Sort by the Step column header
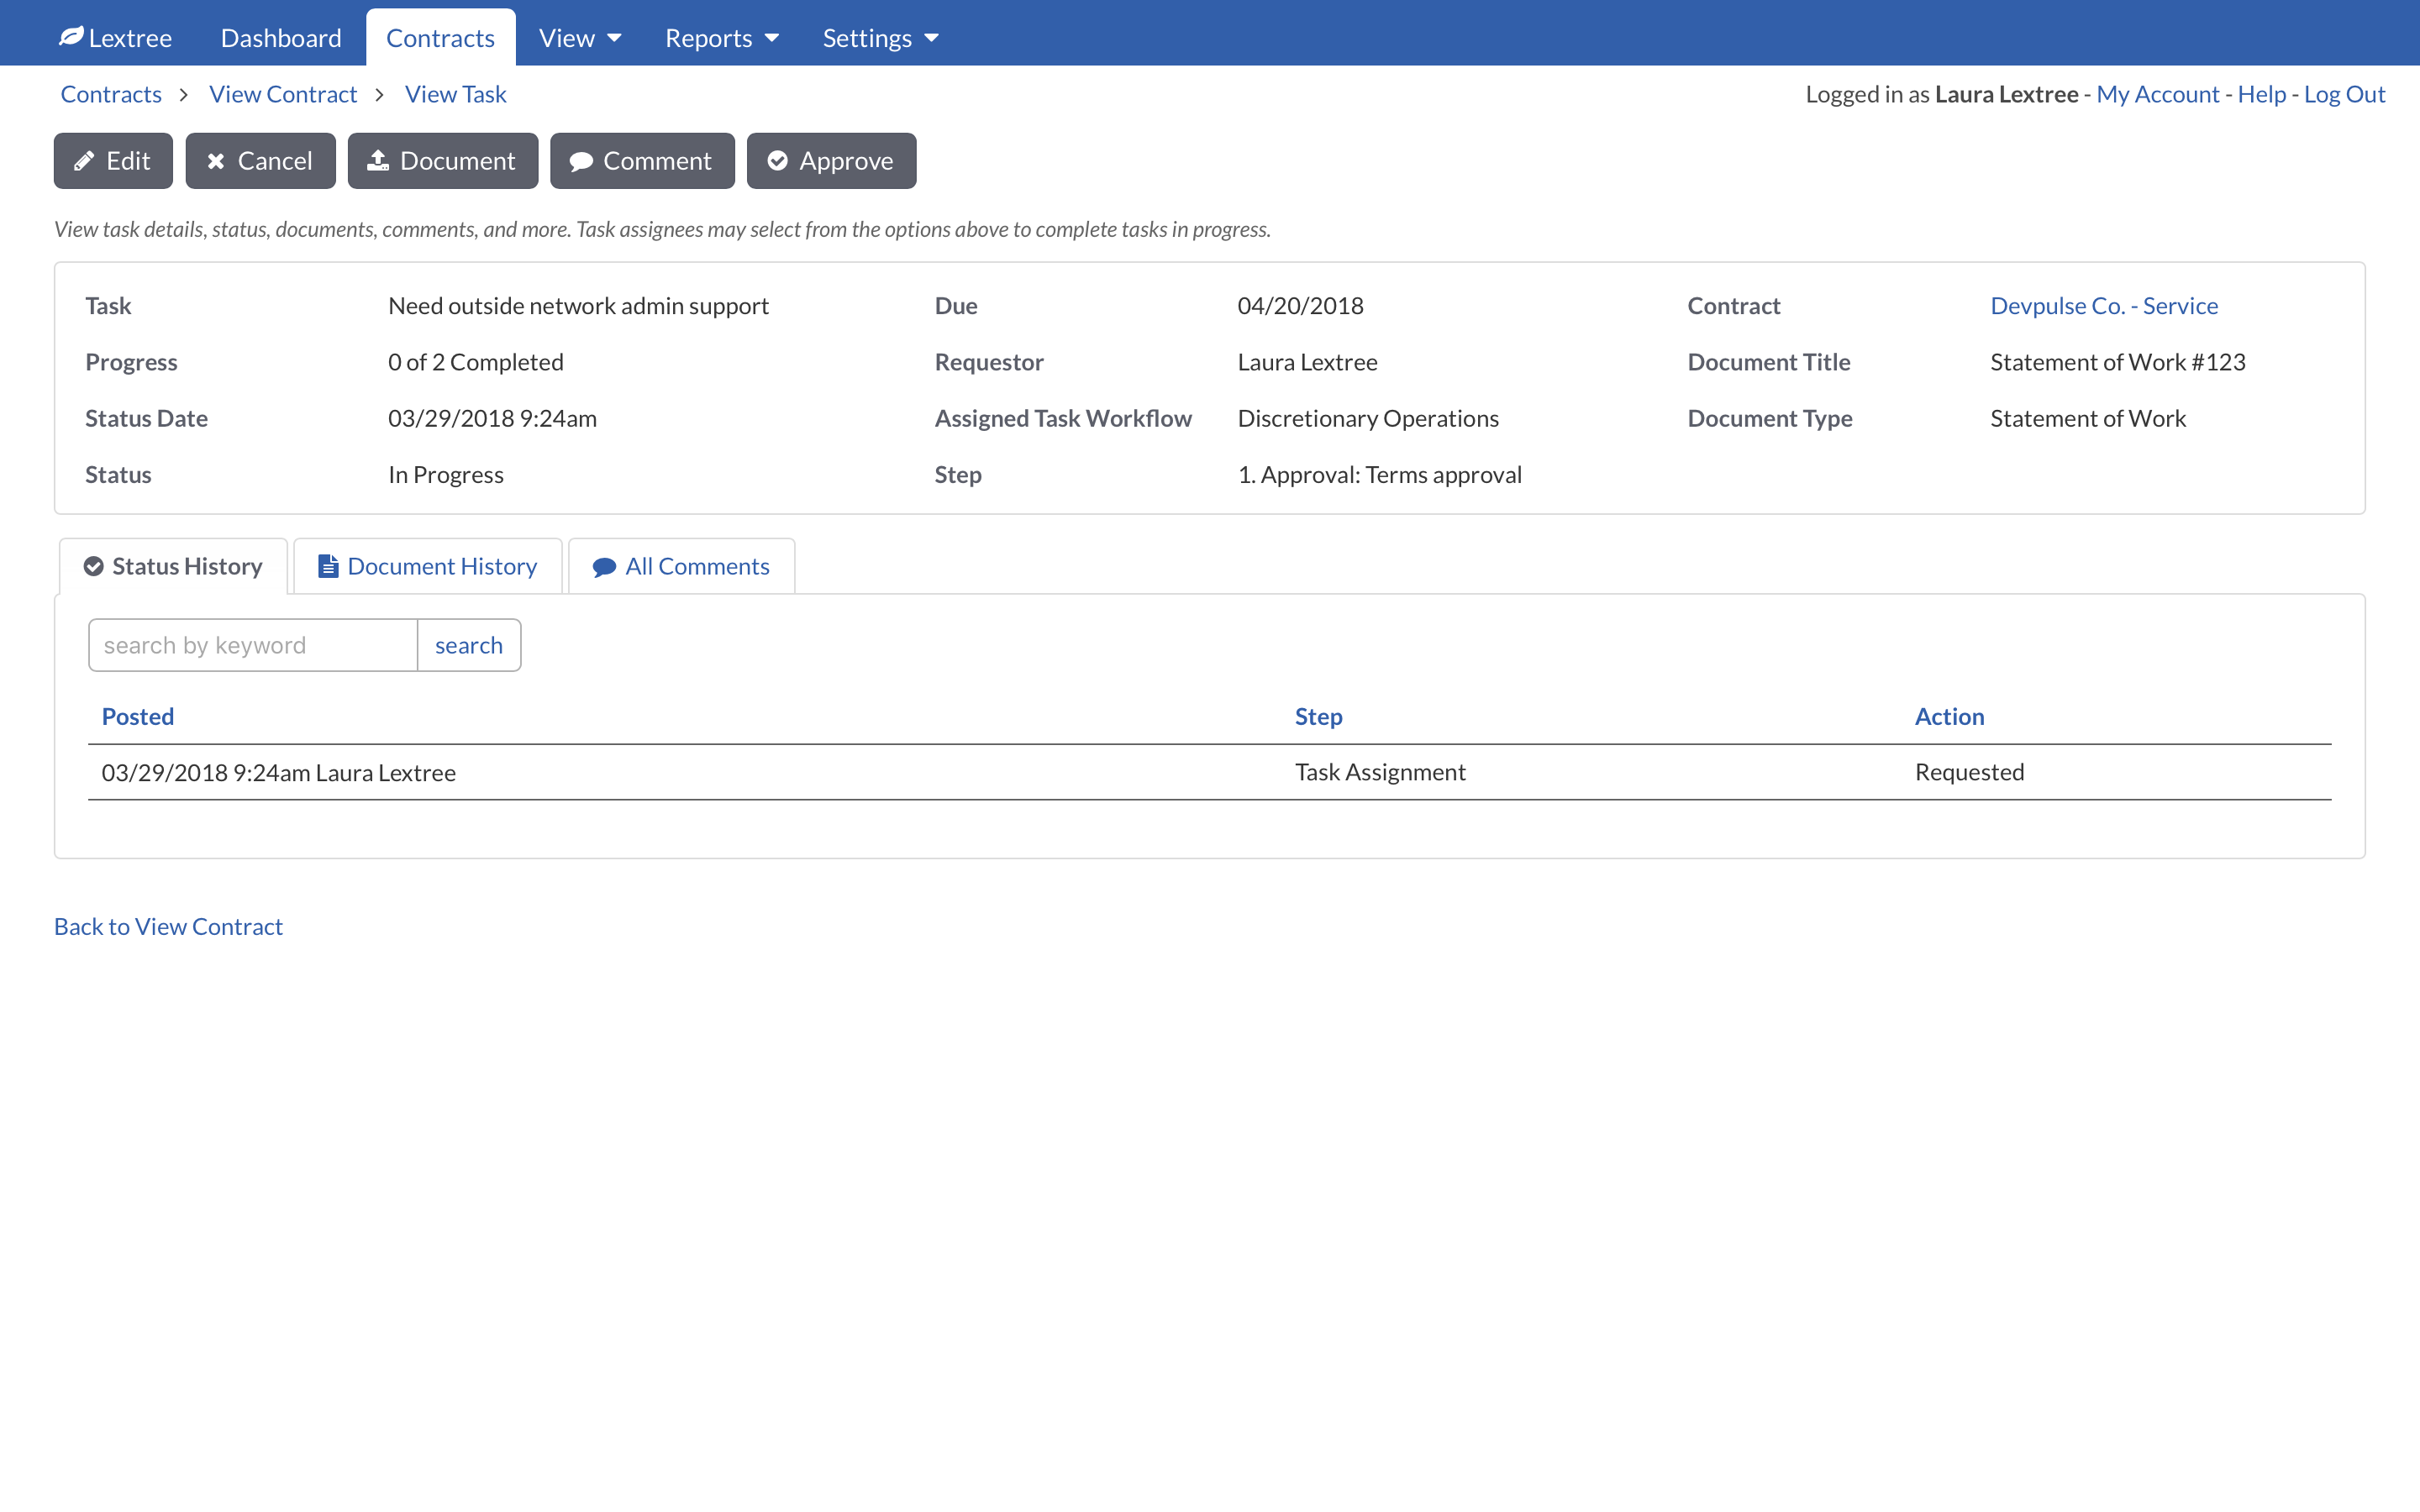This screenshot has width=2420, height=1512. click(1318, 716)
